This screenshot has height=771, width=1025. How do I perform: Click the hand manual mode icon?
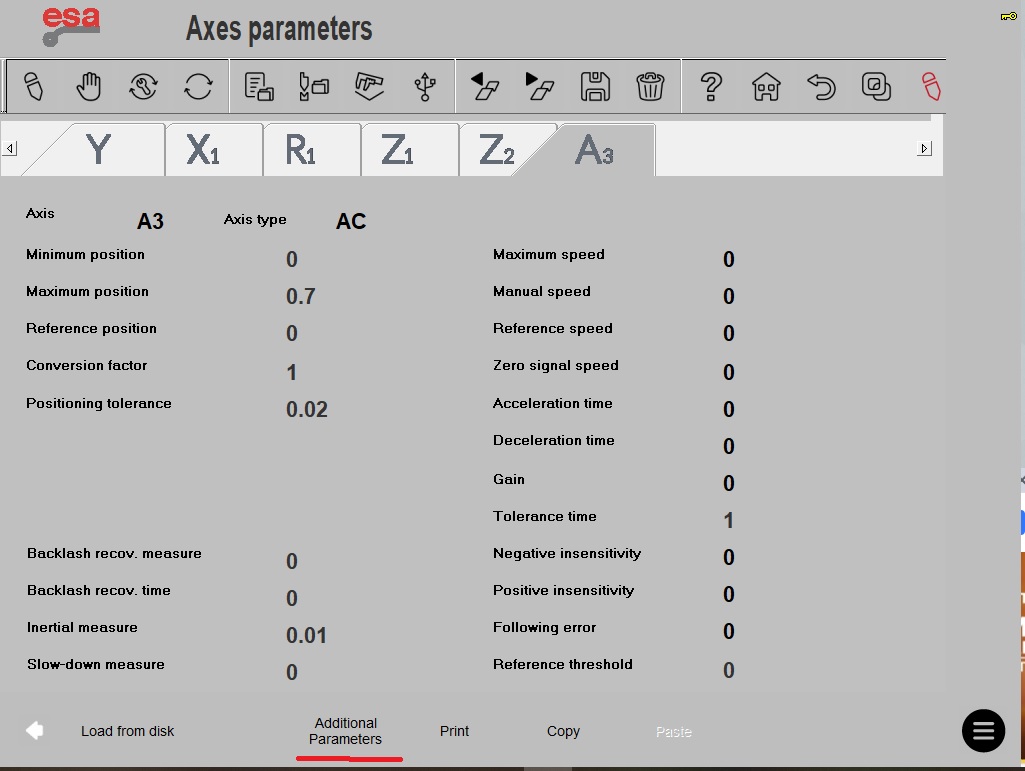coord(88,86)
